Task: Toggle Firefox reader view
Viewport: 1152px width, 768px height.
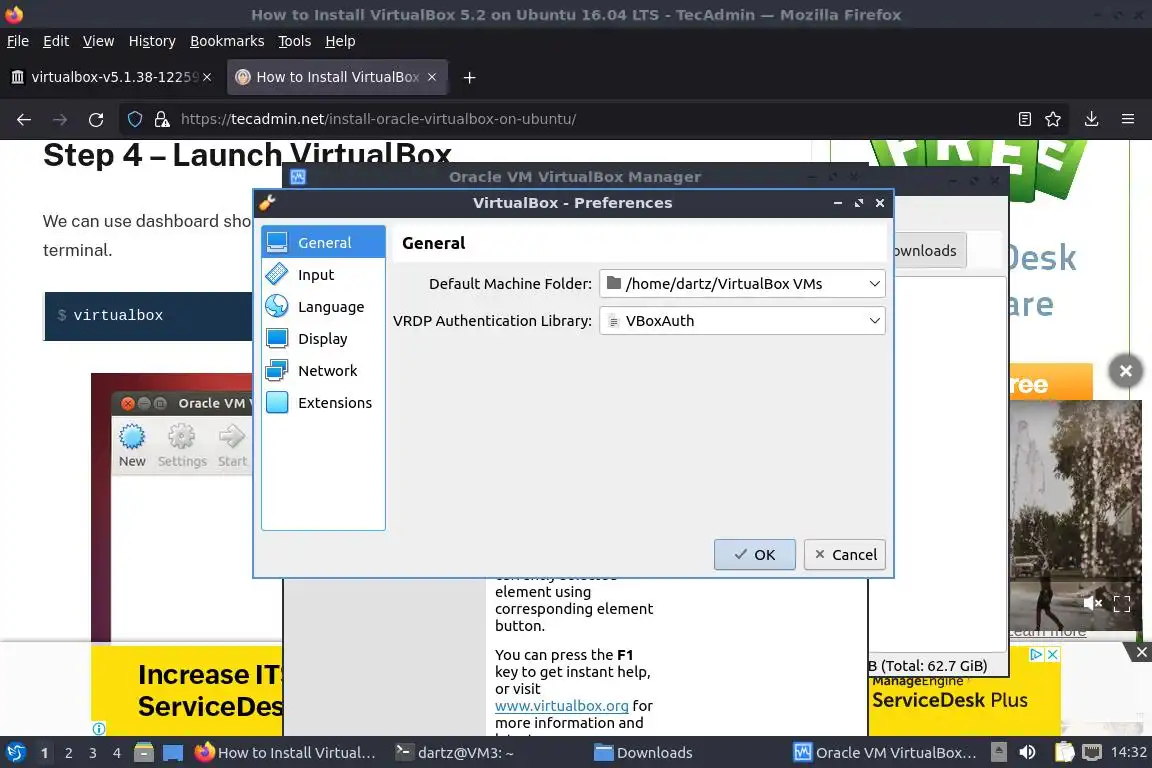Action: point(1025,119)
